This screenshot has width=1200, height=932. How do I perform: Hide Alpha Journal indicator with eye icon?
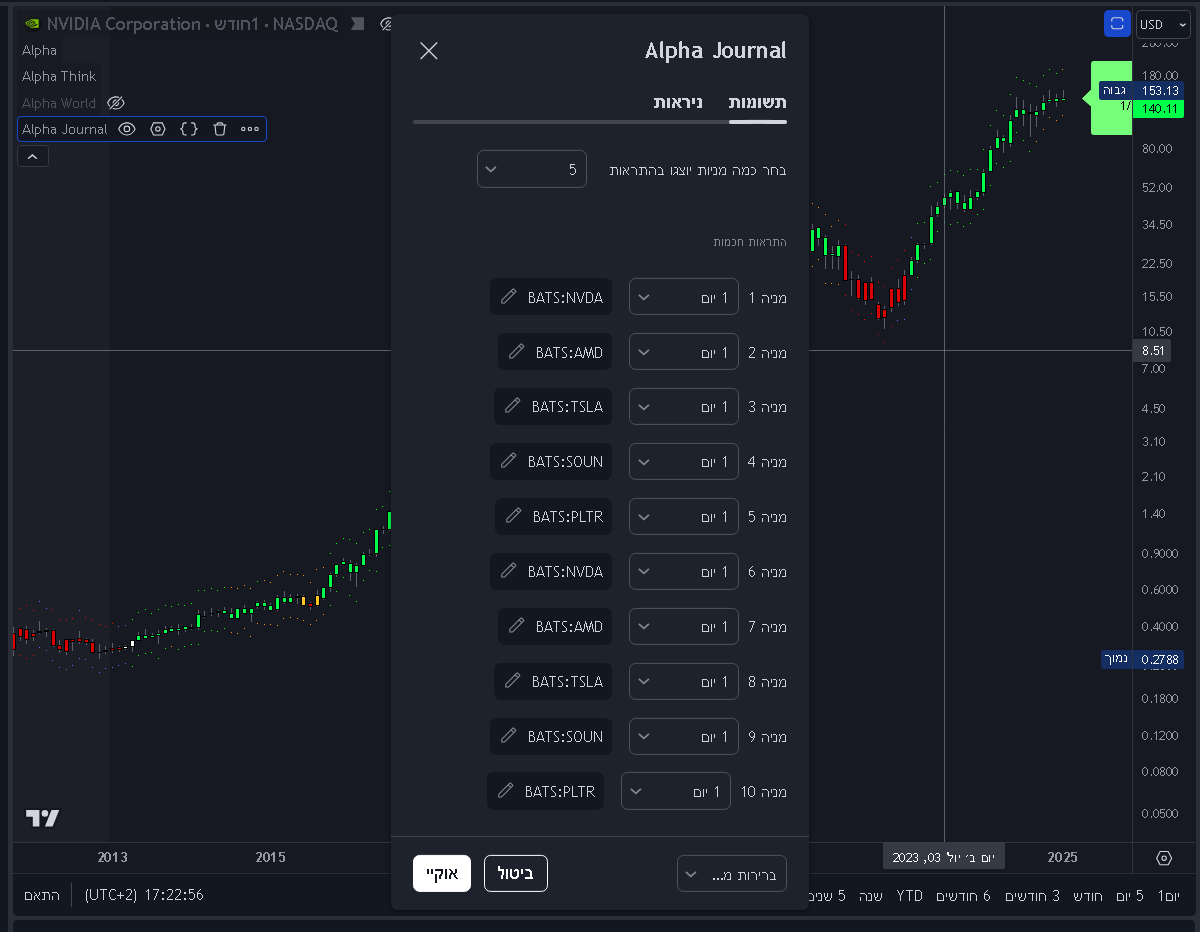(x=127, y=129)
